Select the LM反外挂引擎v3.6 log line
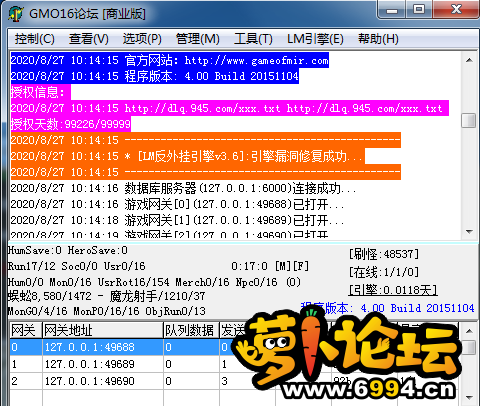Viewport: 480px width, 406px height. [x=188, y=156]
